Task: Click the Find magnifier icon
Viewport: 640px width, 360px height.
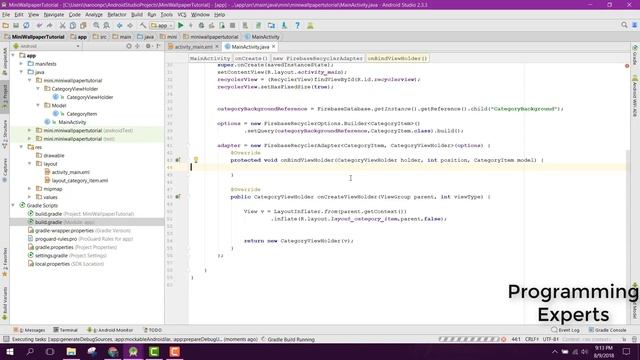Action: pos(96,25)
